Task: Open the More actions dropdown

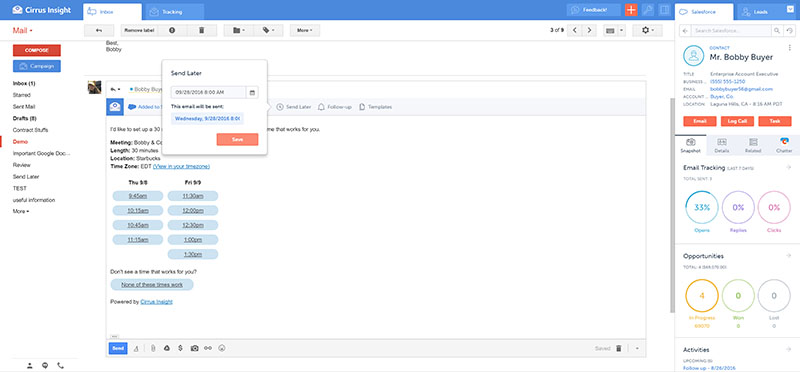Action: 305,31
